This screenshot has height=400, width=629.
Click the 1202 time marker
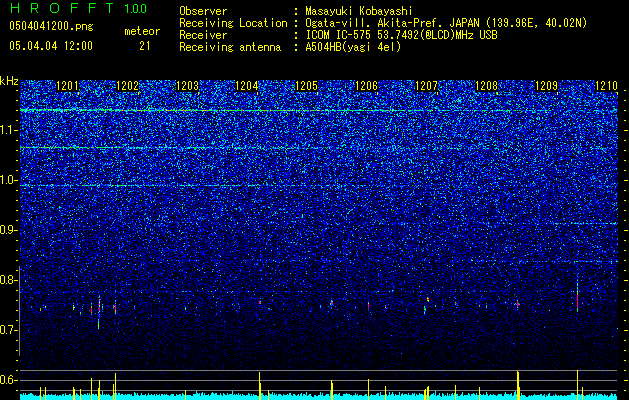click(128, 86)
